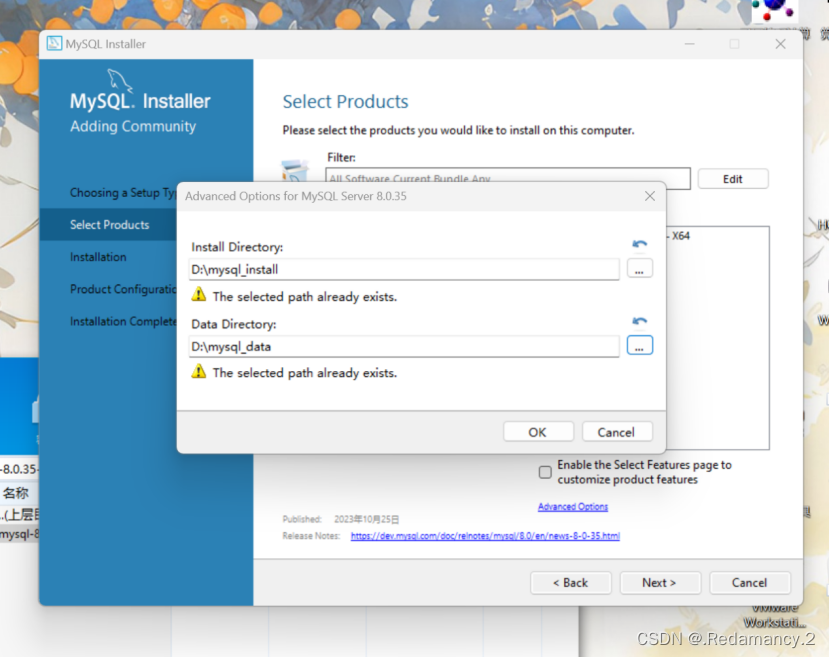Proceed with the Next > button
The width and height of the screenshot is (830, 658).
click(x=660, y=582)
